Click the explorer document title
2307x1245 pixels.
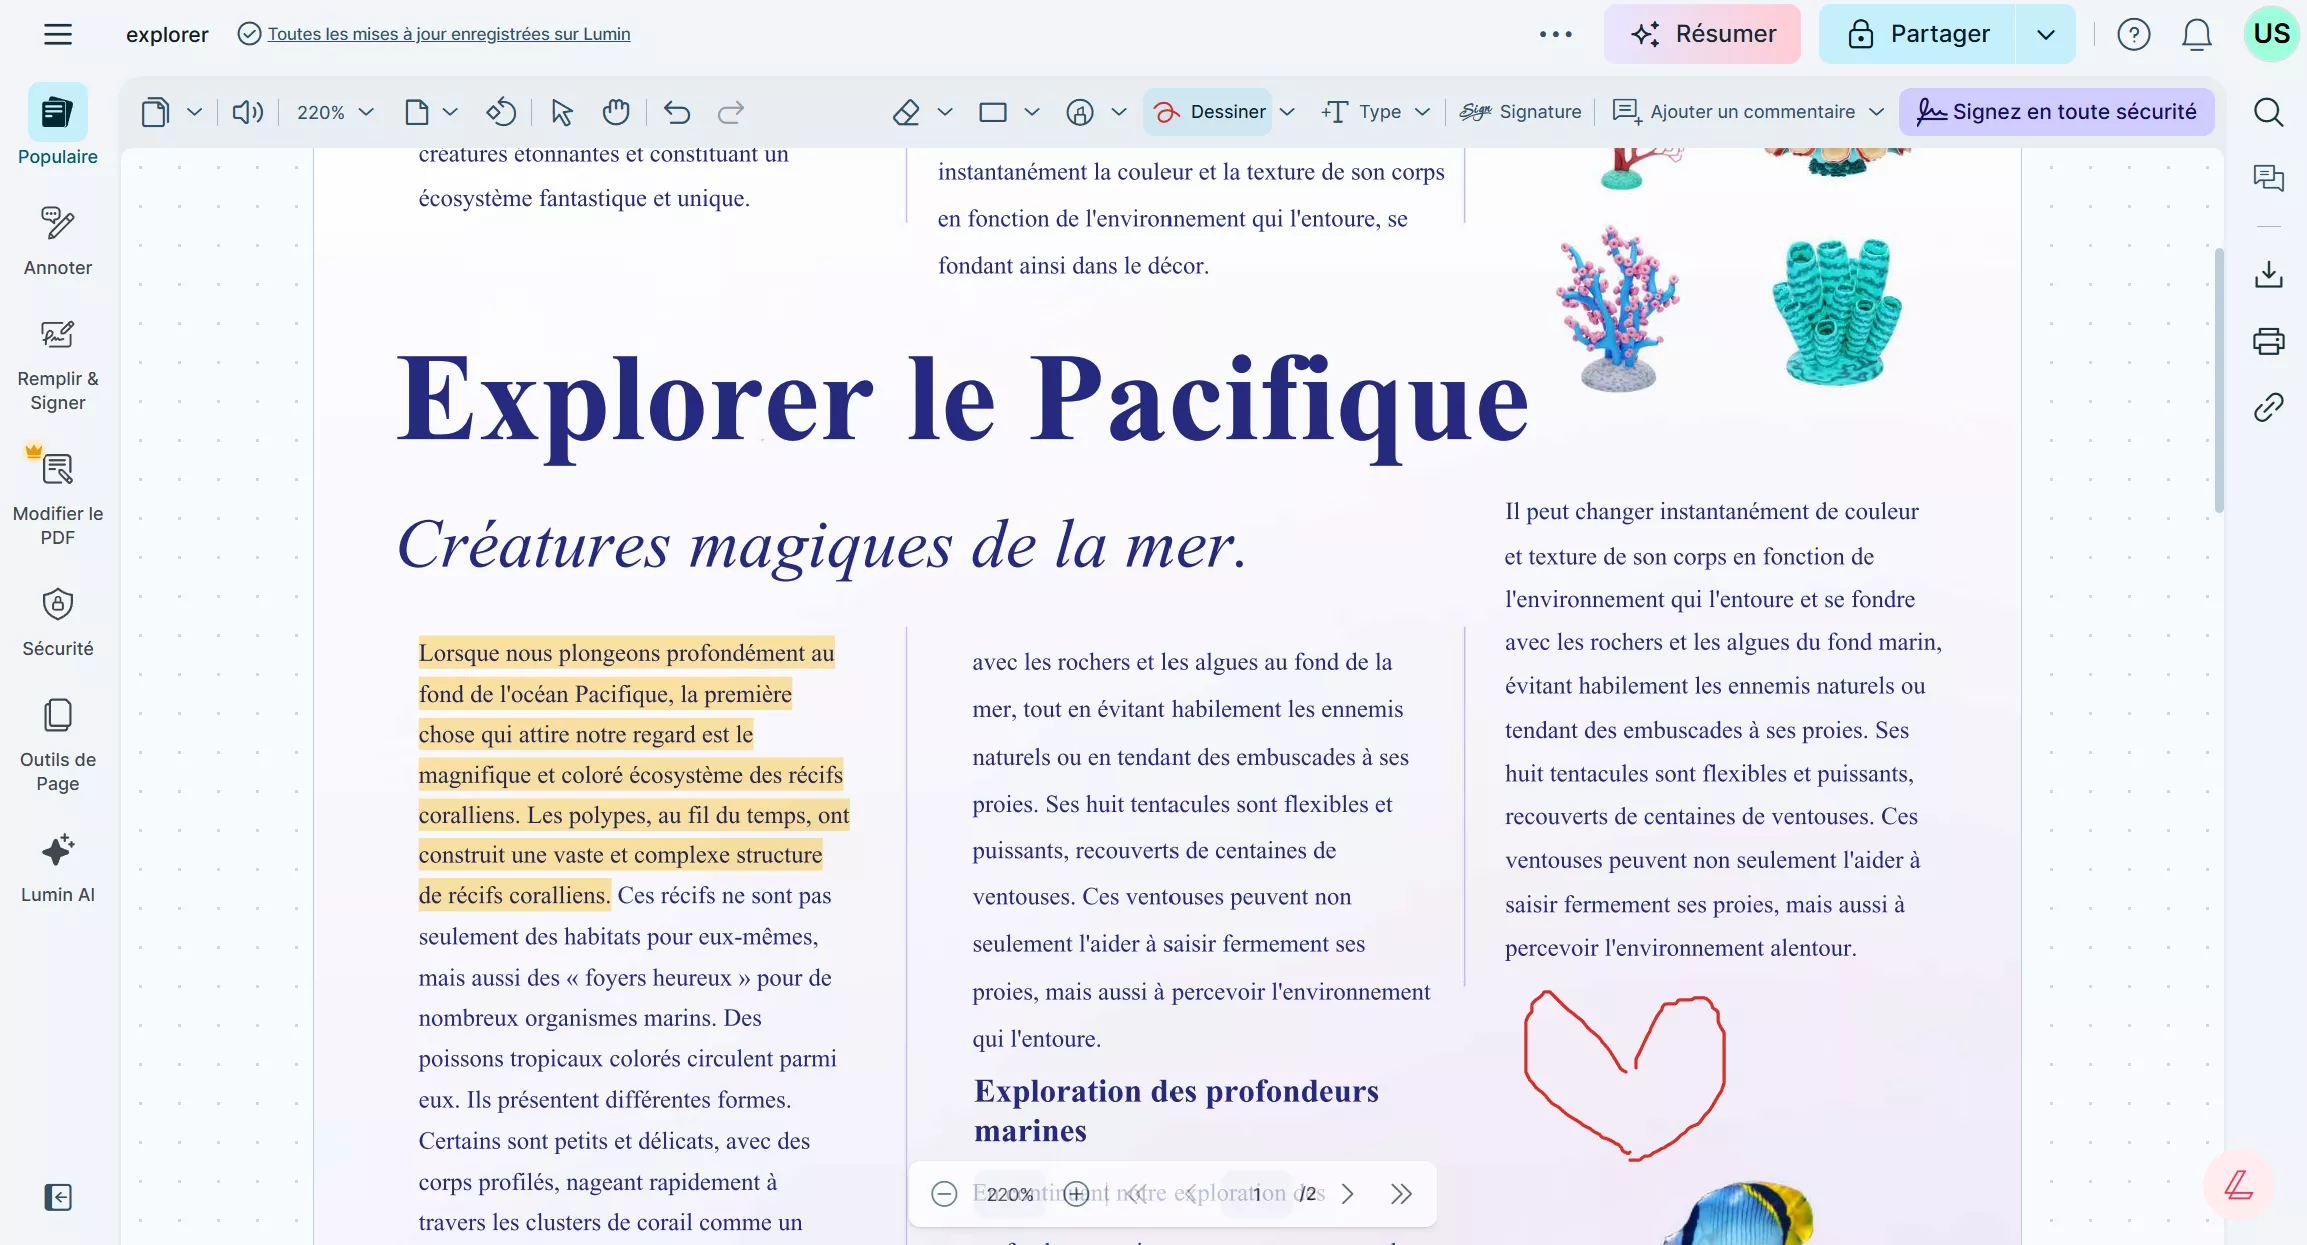167,34
